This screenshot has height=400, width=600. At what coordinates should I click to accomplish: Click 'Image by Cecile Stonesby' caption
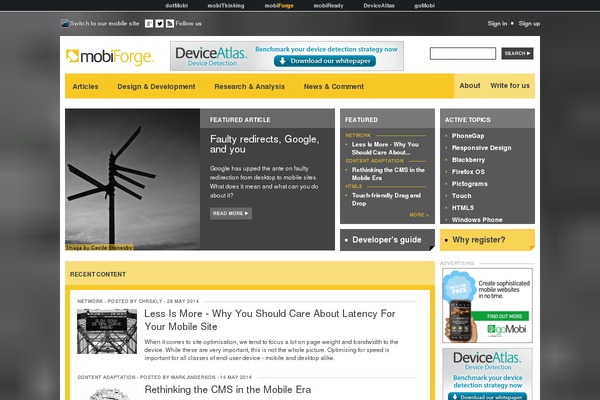(99, 248)
